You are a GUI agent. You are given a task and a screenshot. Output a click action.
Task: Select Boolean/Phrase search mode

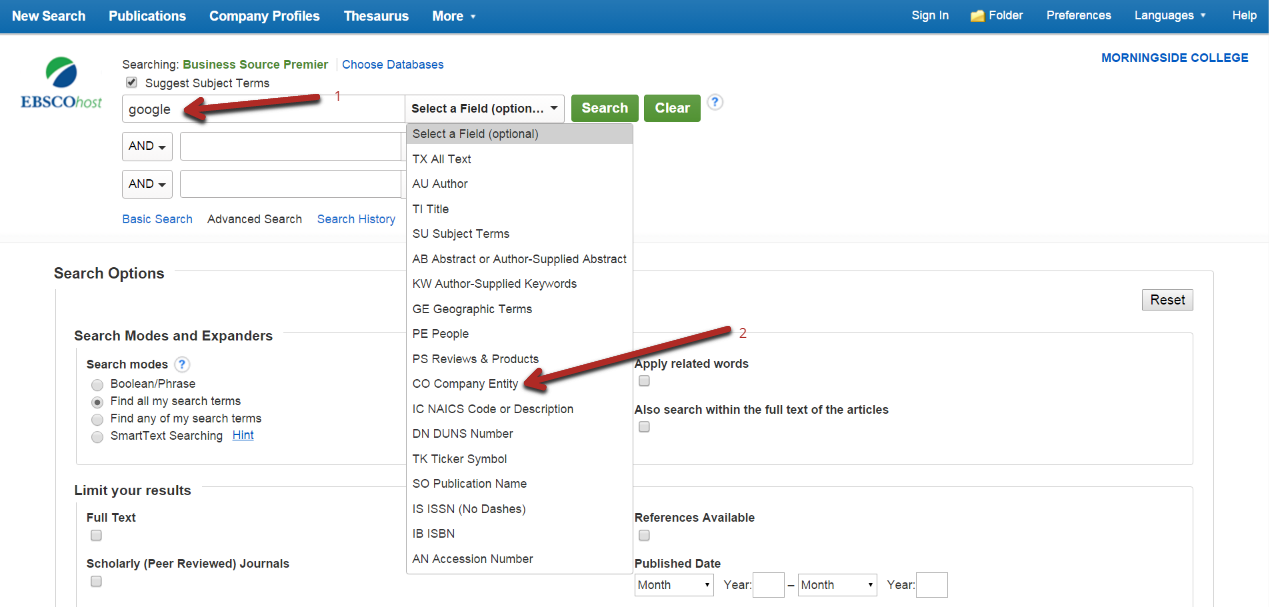(97, 384)
